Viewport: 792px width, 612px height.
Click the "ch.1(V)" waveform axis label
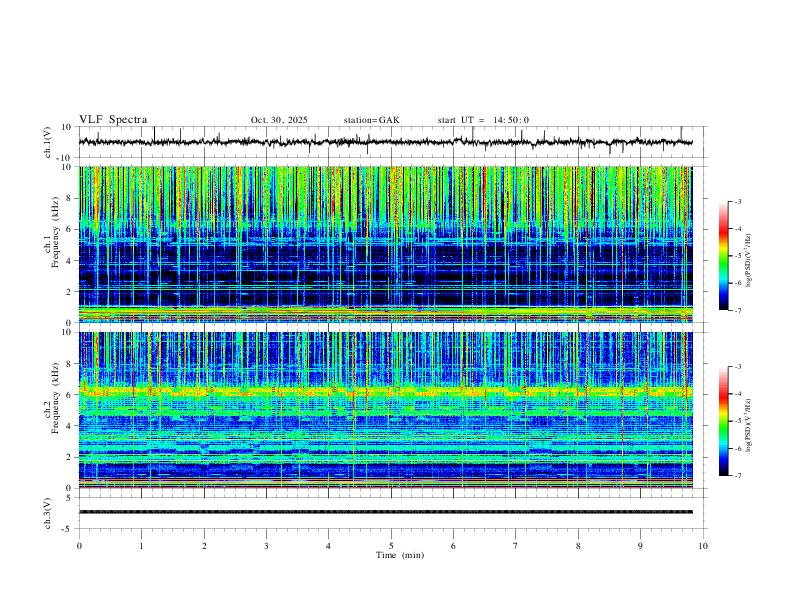pos(48,142)
